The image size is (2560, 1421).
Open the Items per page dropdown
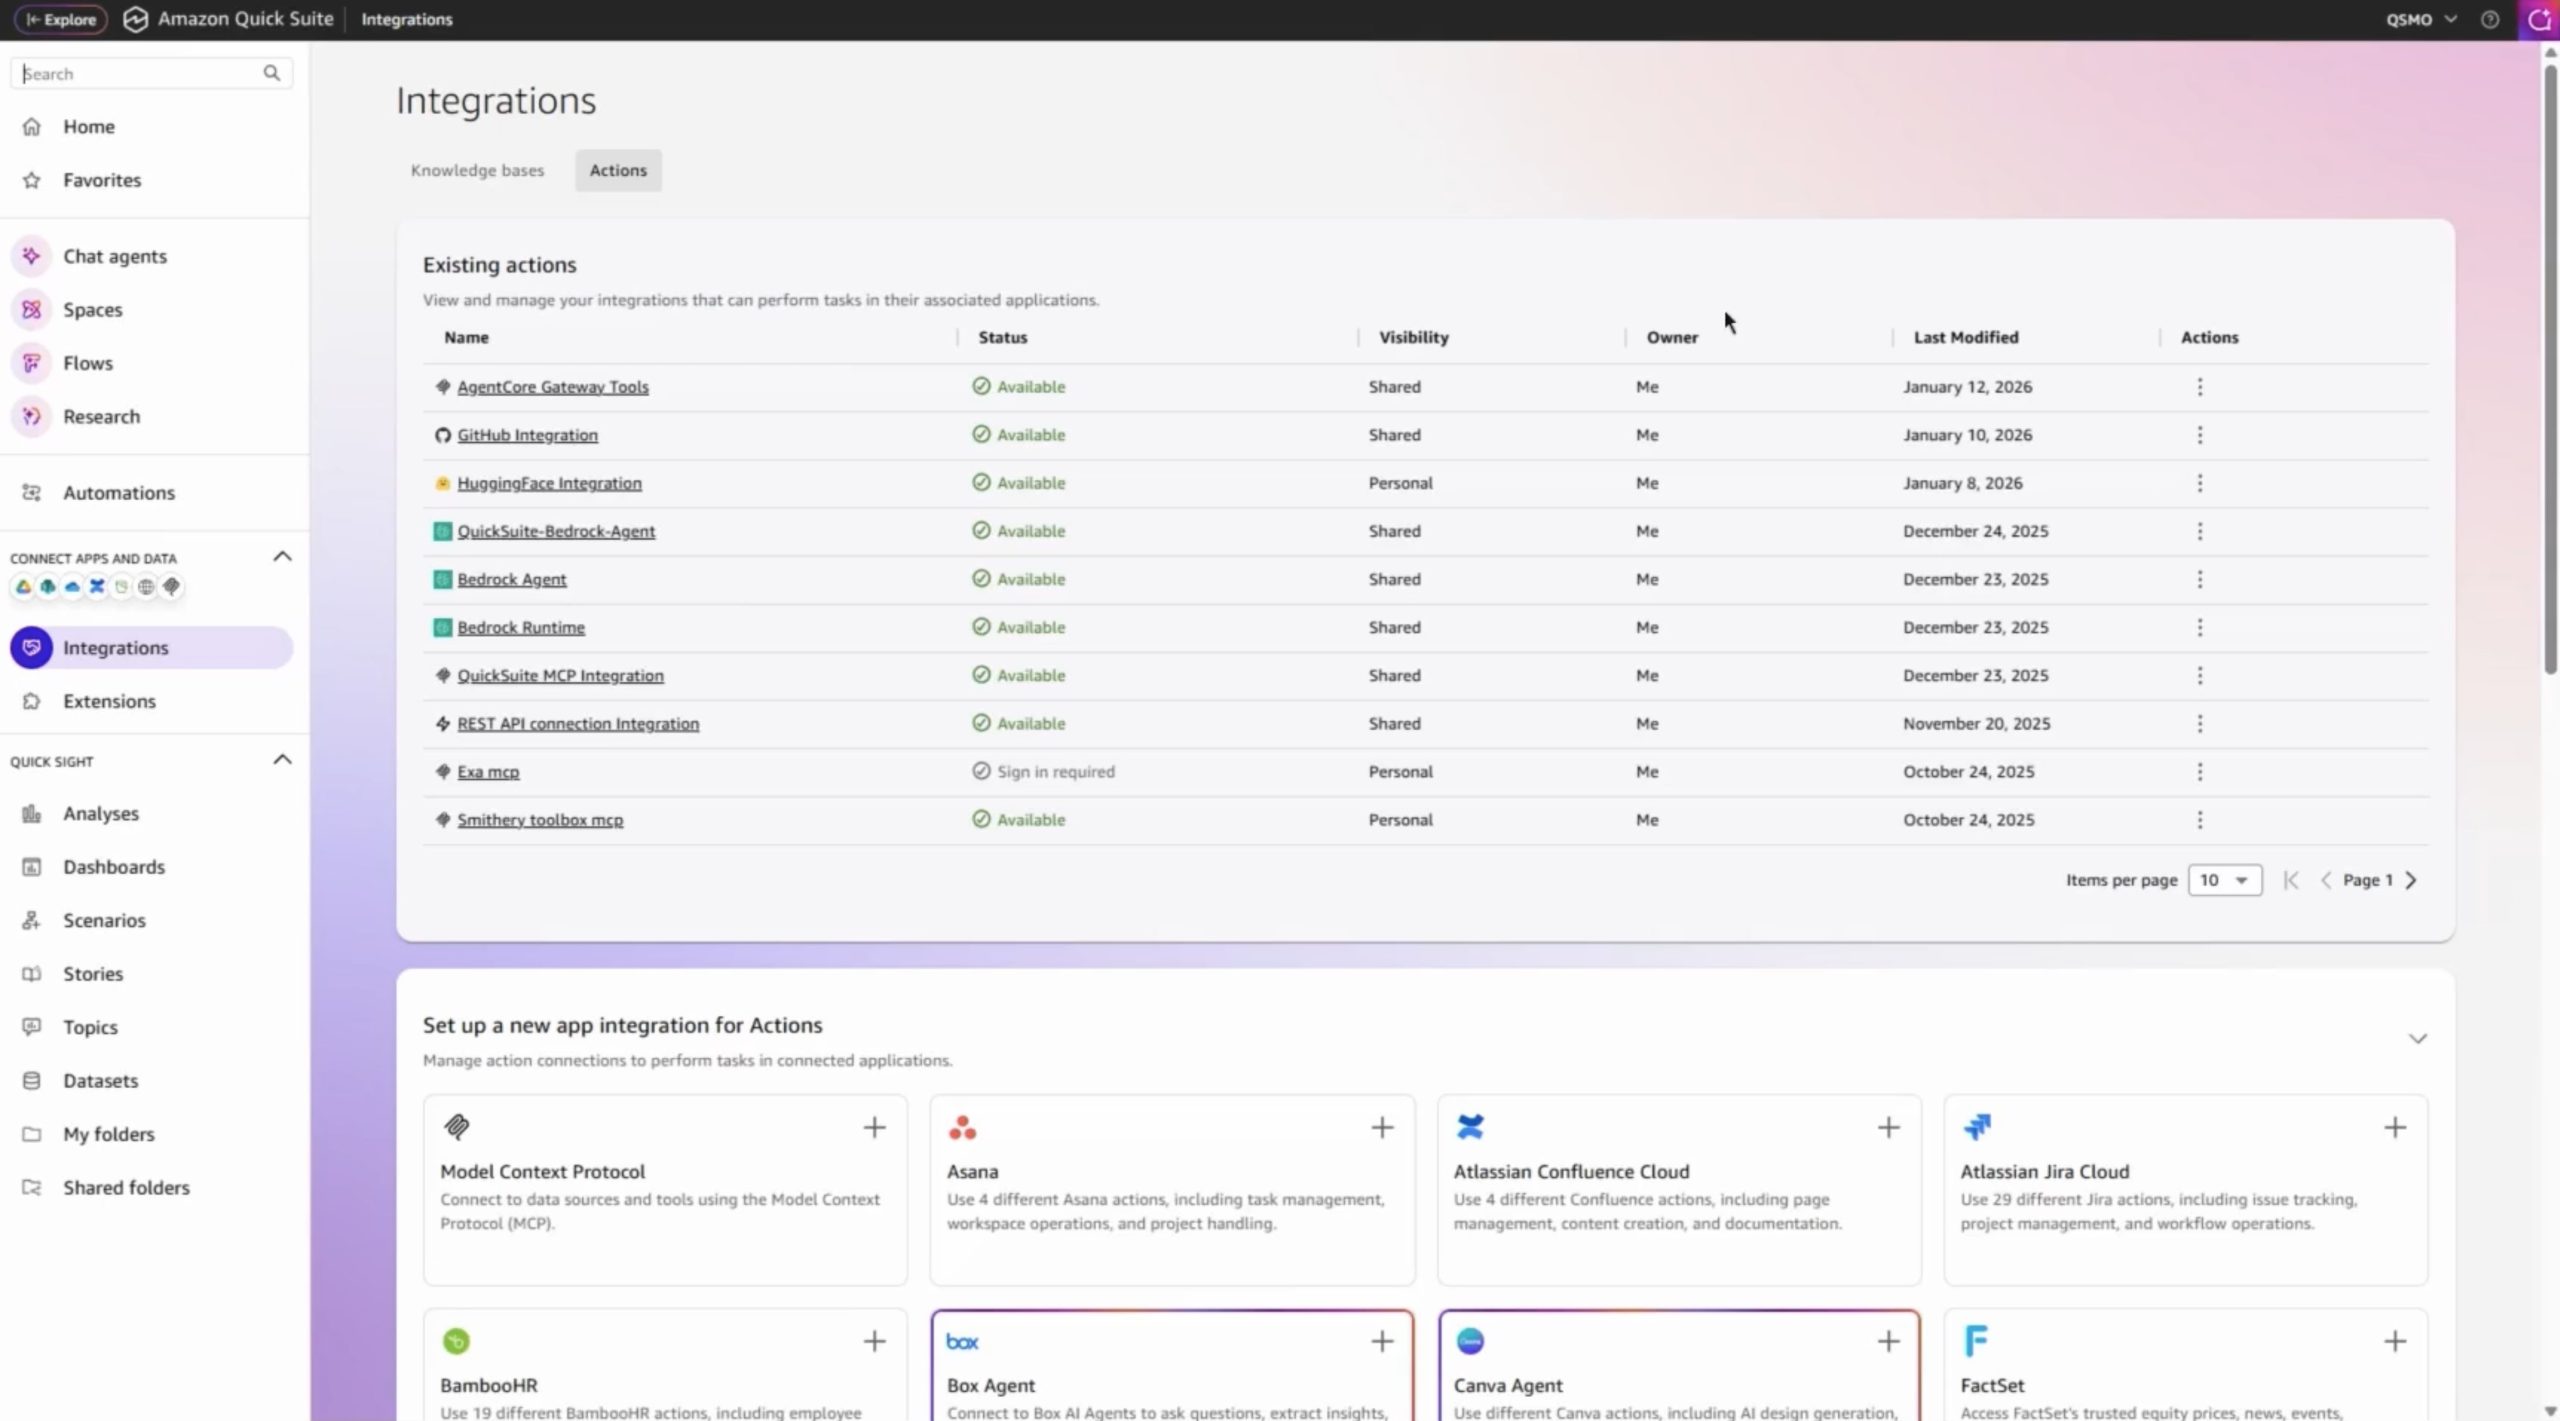pos(2226,879)
